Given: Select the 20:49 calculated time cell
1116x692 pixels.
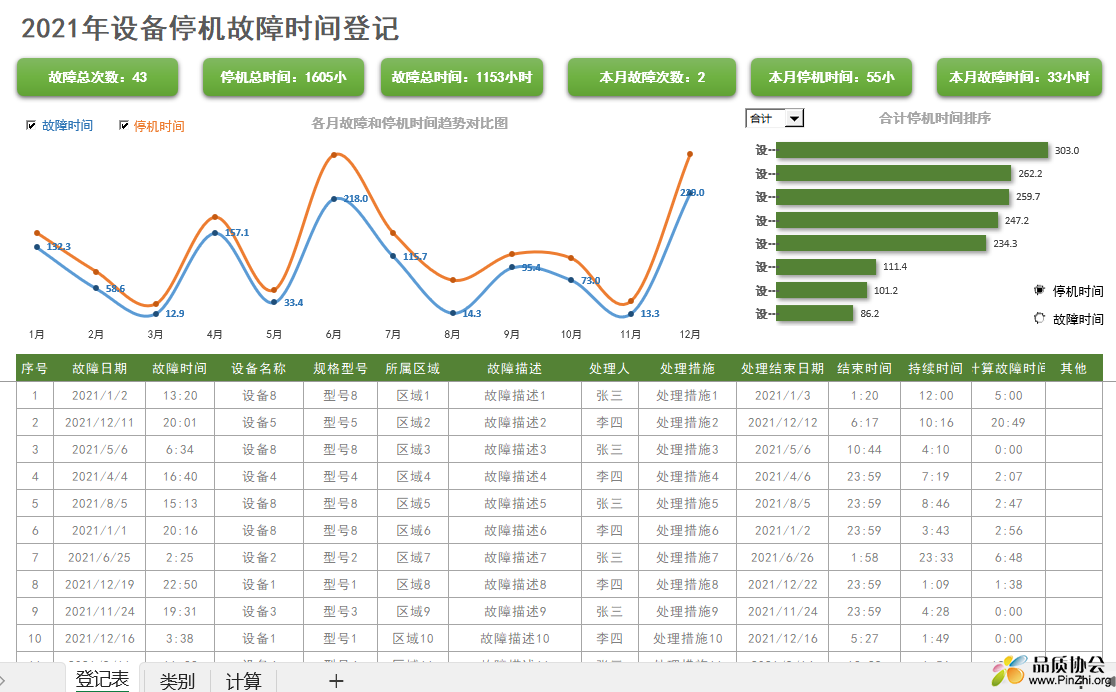Looking at the screenshot, I should tap(1009, 422).
